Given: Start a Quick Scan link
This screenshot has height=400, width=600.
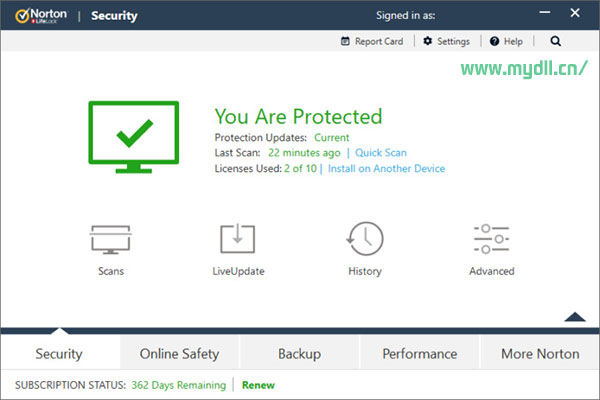Looking at the screenshot, I should 381,153.
